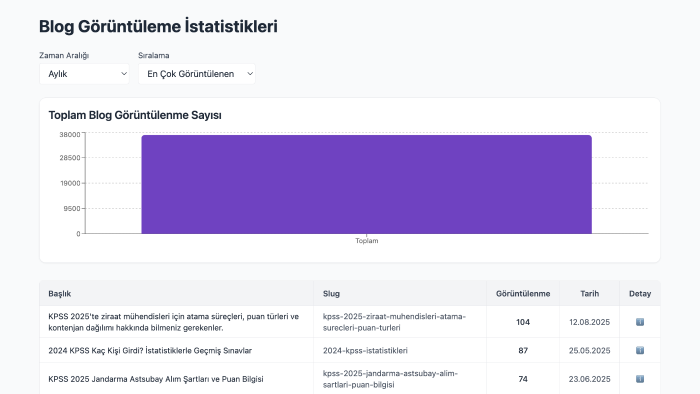Select the 2024 KPSS Kaç Kişi Girdi title
The image size is (700, 394).
point(150,351)
